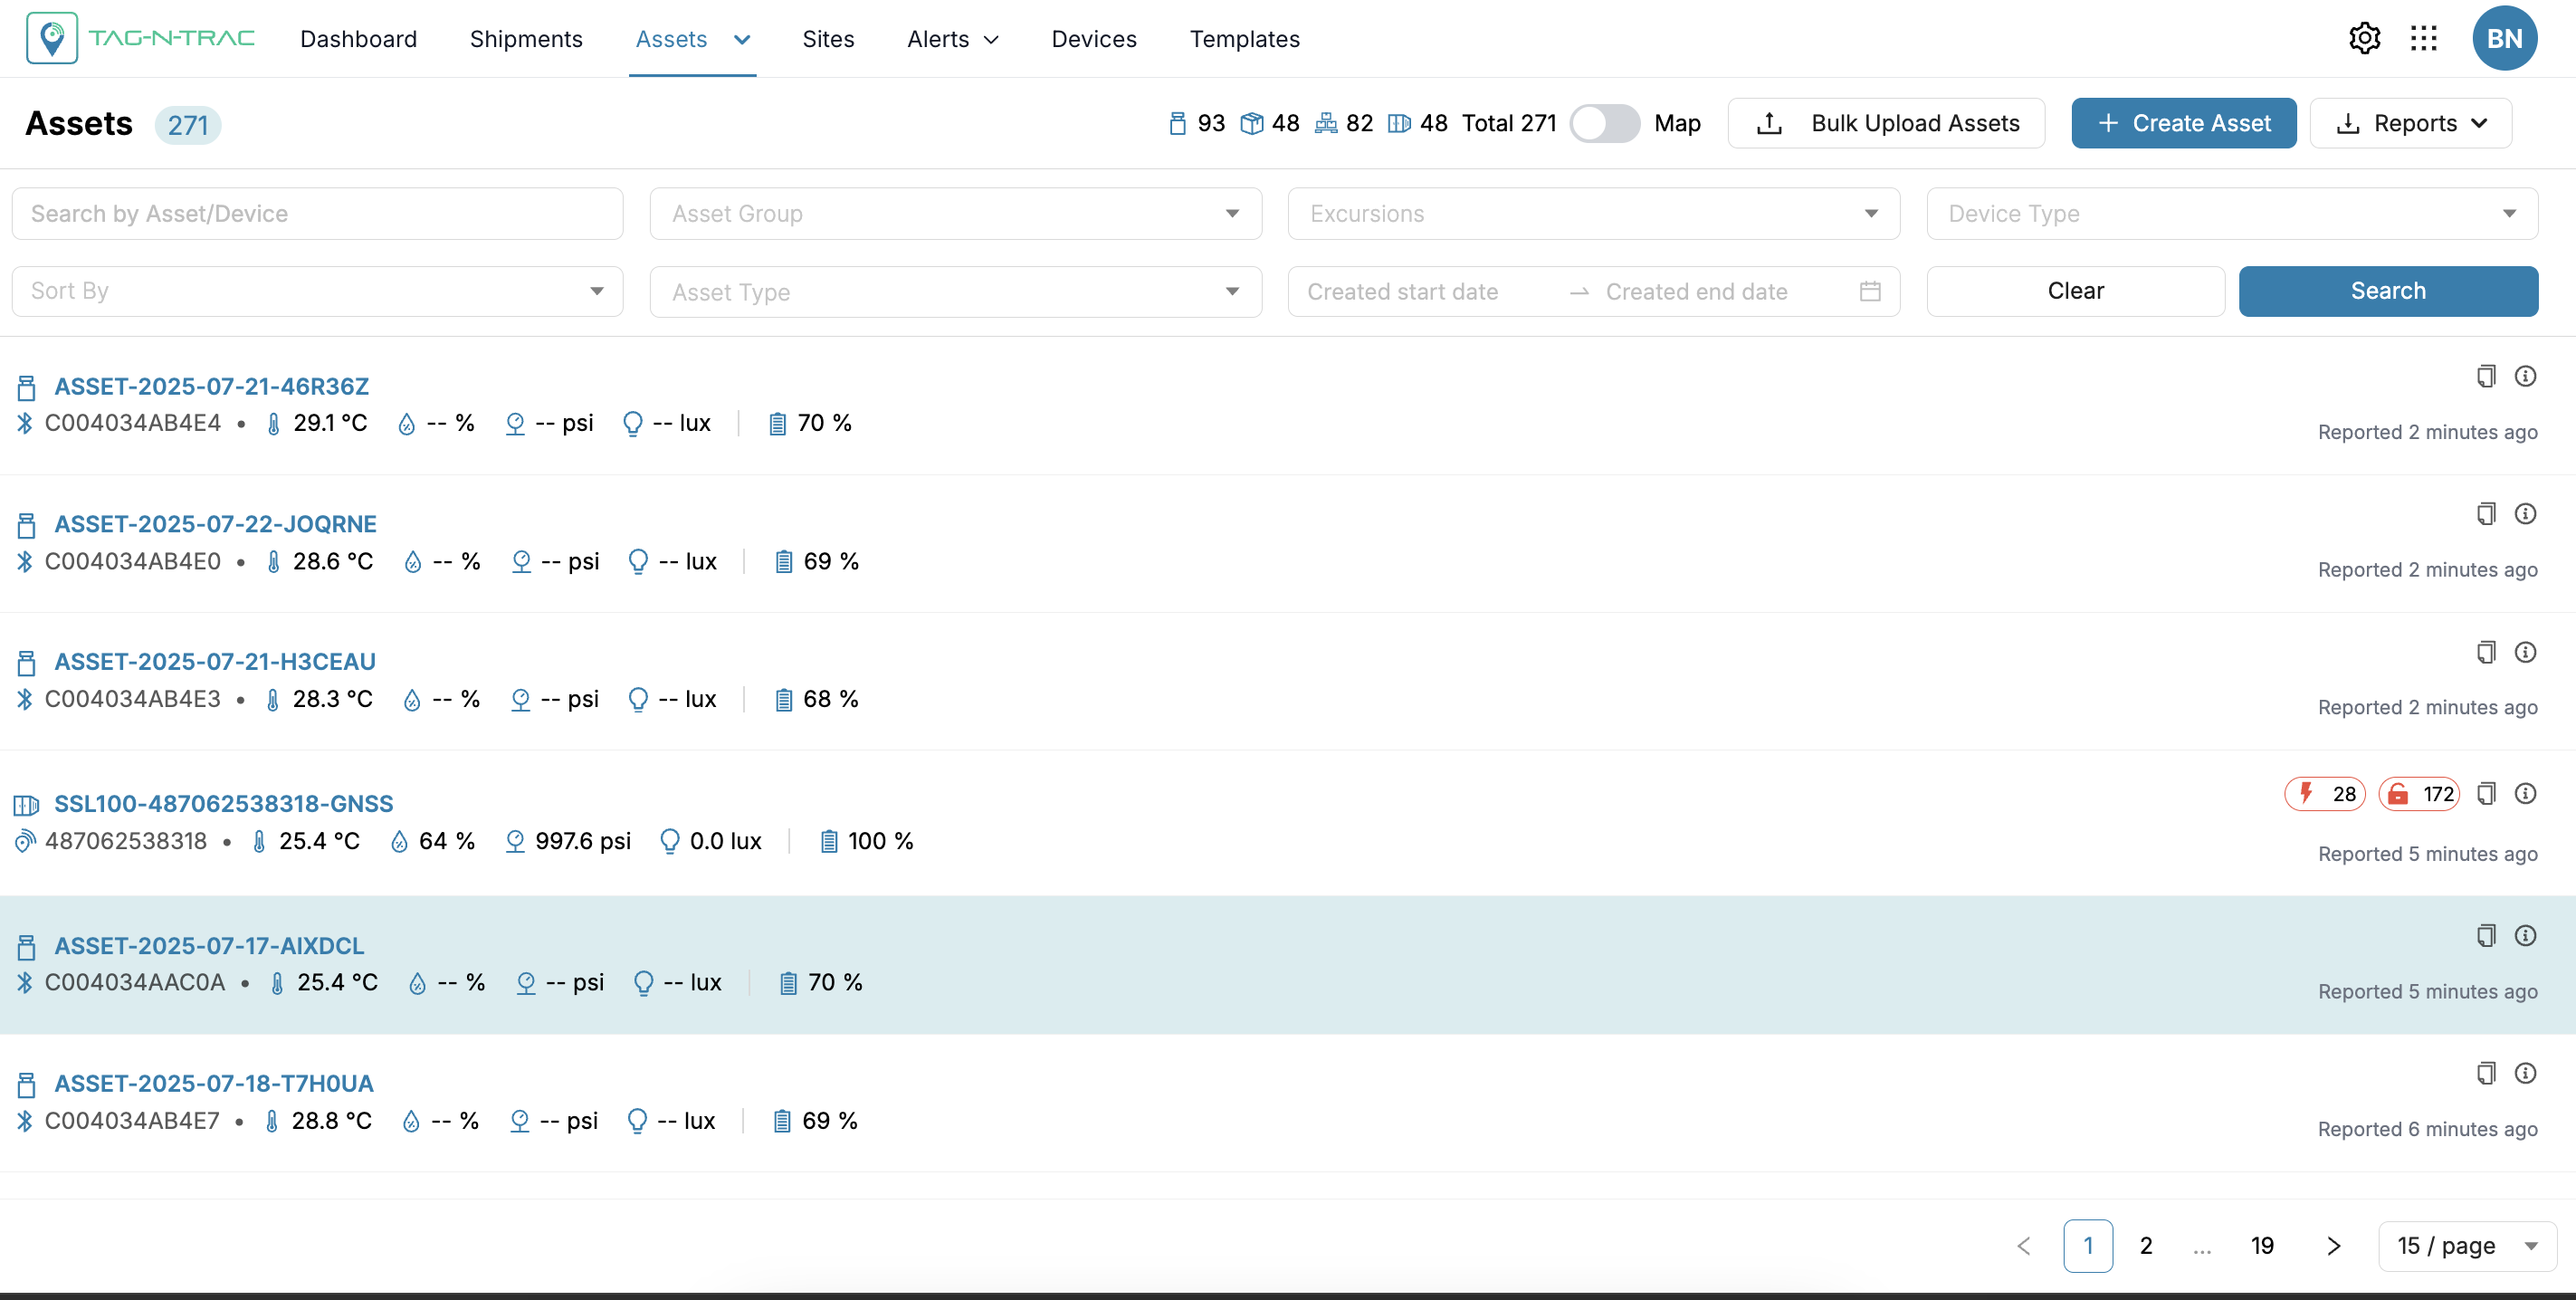Open the settings gear icon
The height and width of the screenshot is (1300, 2576).
2364,39
